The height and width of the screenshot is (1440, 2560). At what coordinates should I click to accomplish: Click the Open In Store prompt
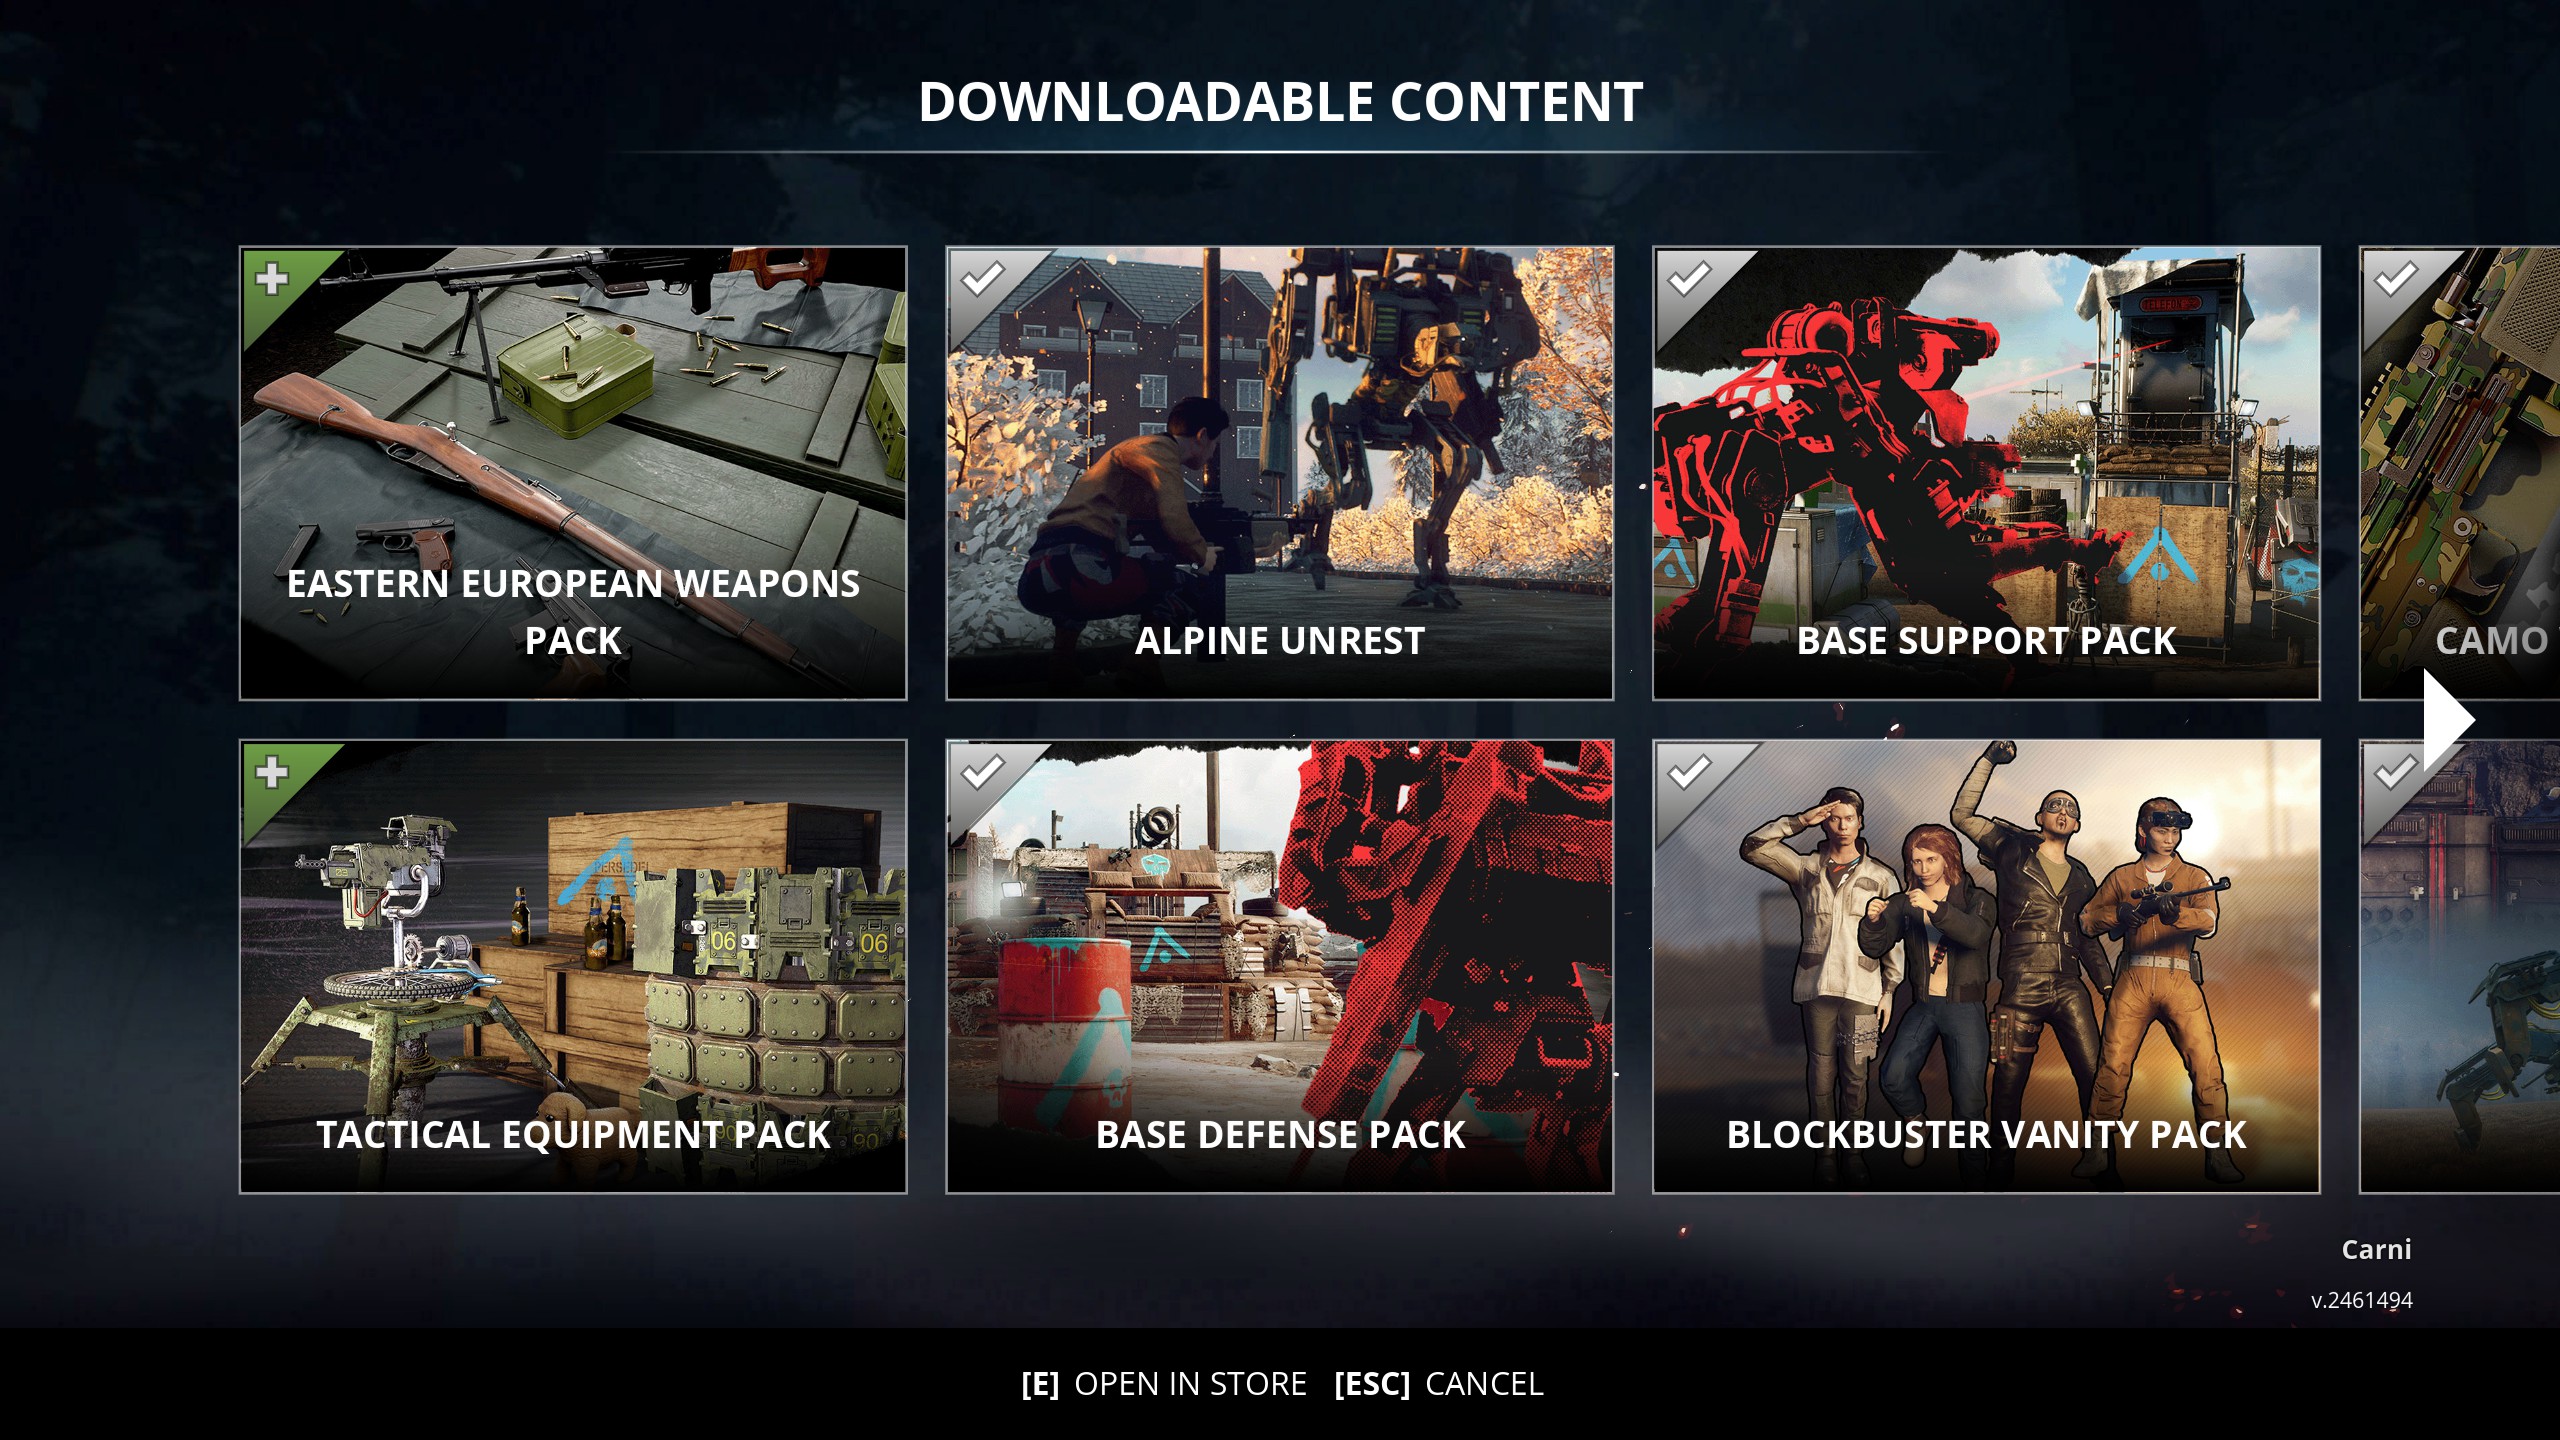pos(1164,1384)
